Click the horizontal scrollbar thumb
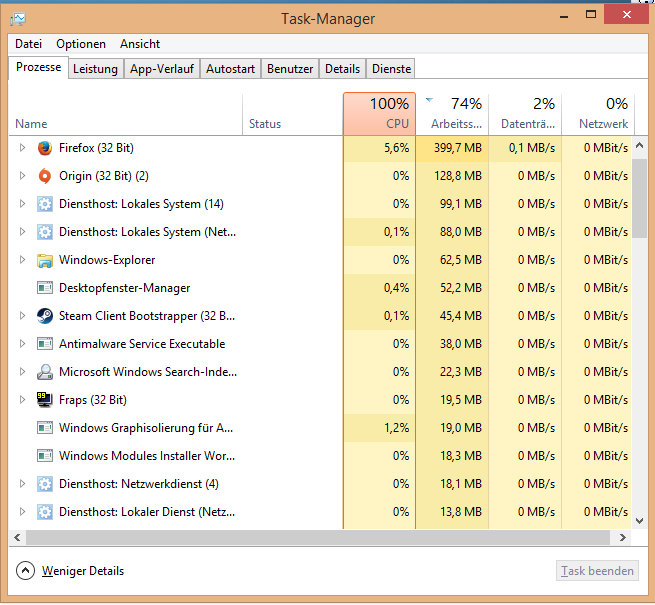 [318, 537]
